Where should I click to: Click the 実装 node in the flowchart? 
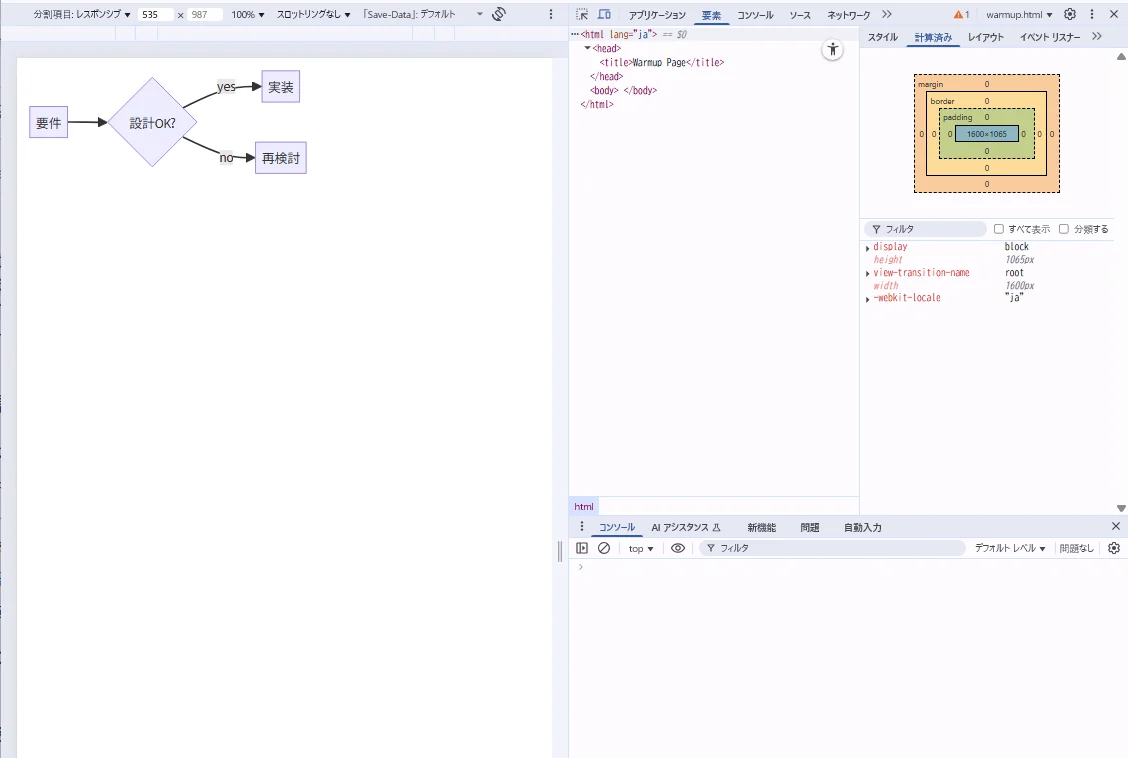pyautogui.click(x=281, y=87)
